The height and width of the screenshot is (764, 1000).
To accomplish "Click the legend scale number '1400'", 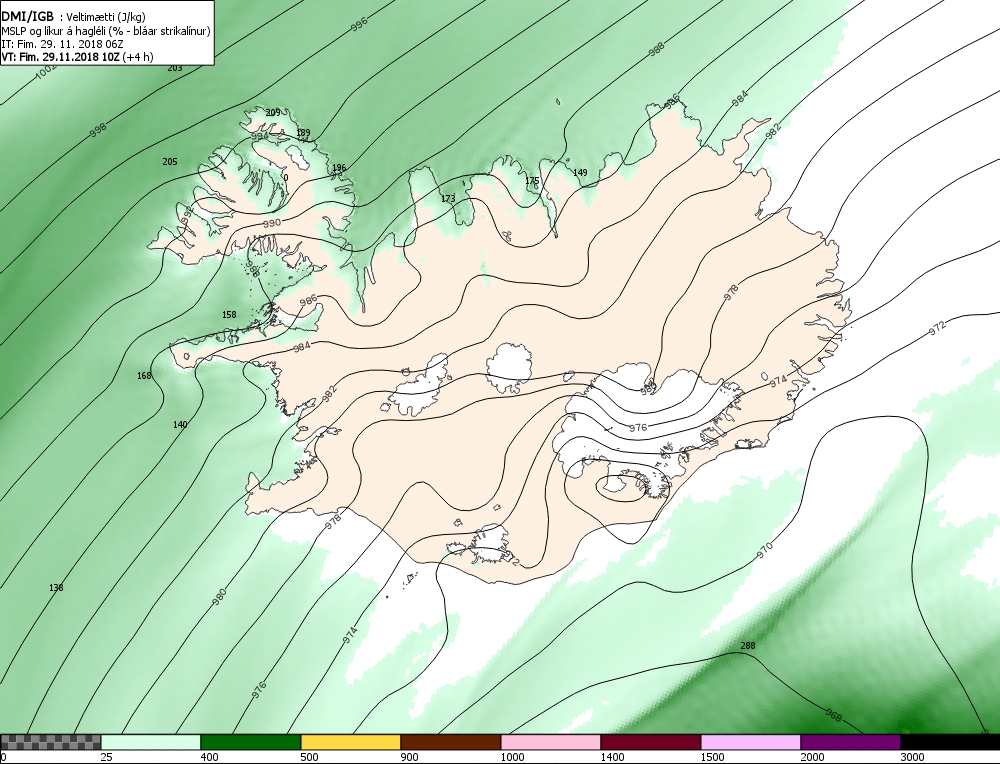I will tap(612, 758).
